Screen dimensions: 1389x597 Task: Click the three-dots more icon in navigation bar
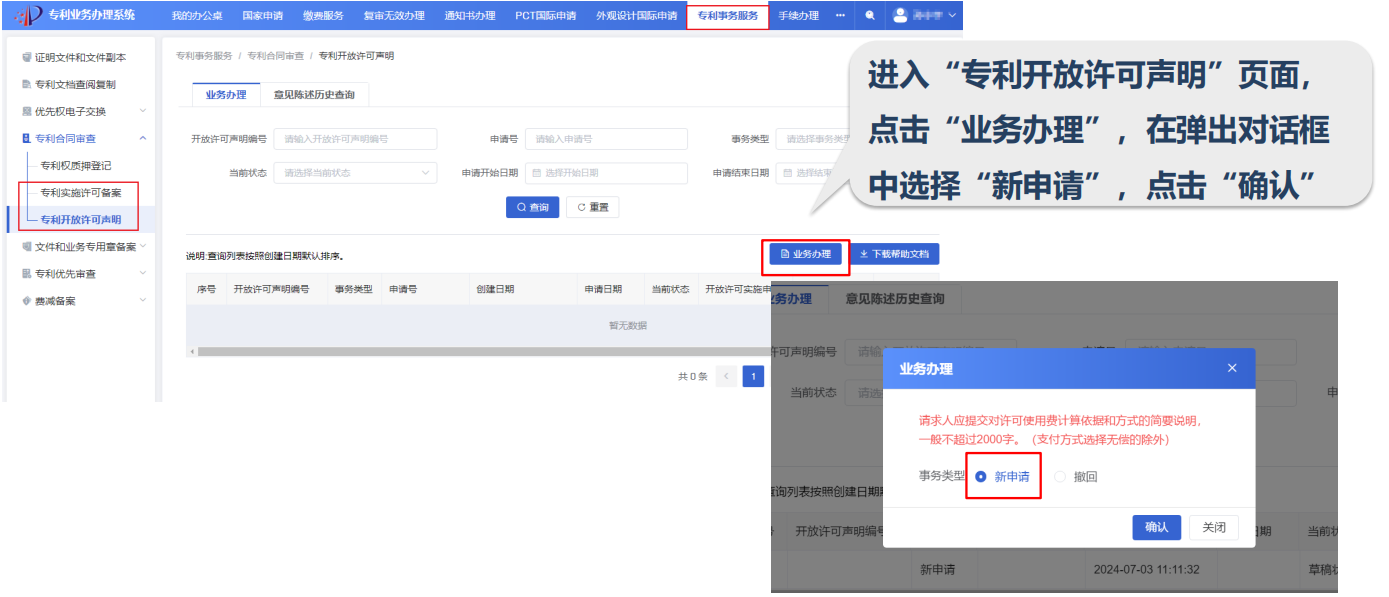[x=840, y=16]
